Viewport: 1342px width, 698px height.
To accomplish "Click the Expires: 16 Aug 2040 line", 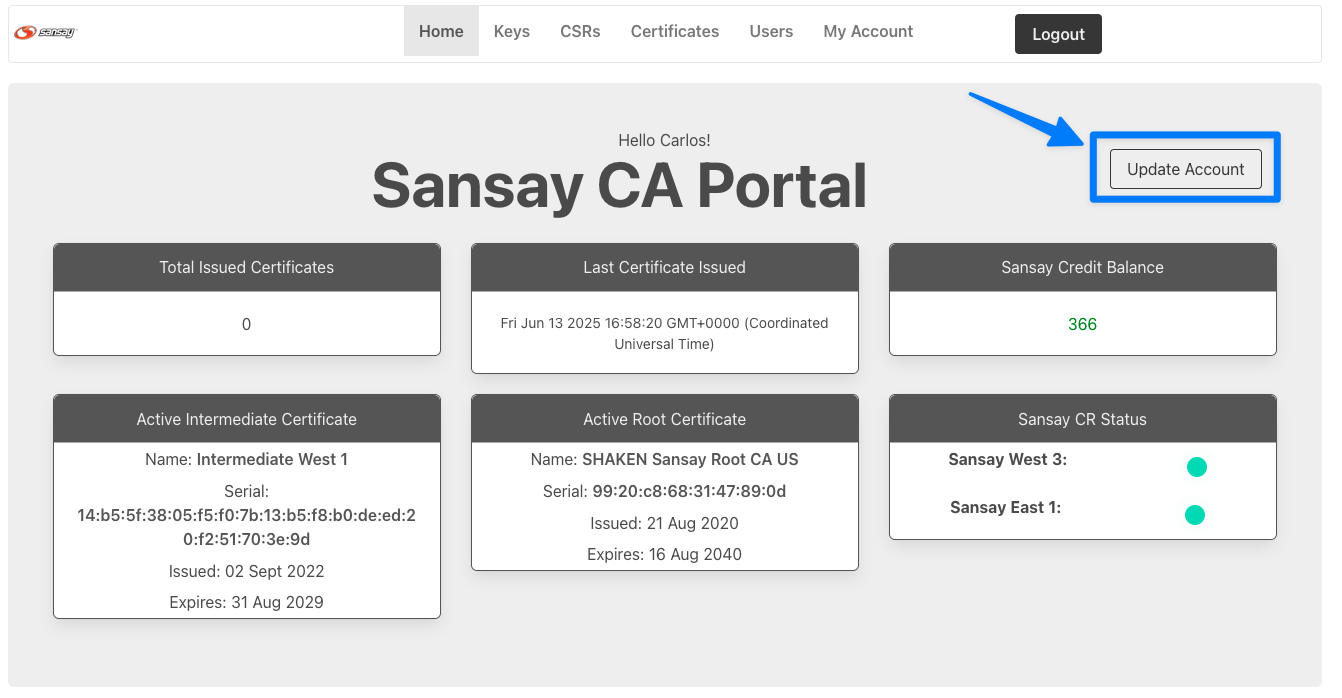I will [665, 554].
